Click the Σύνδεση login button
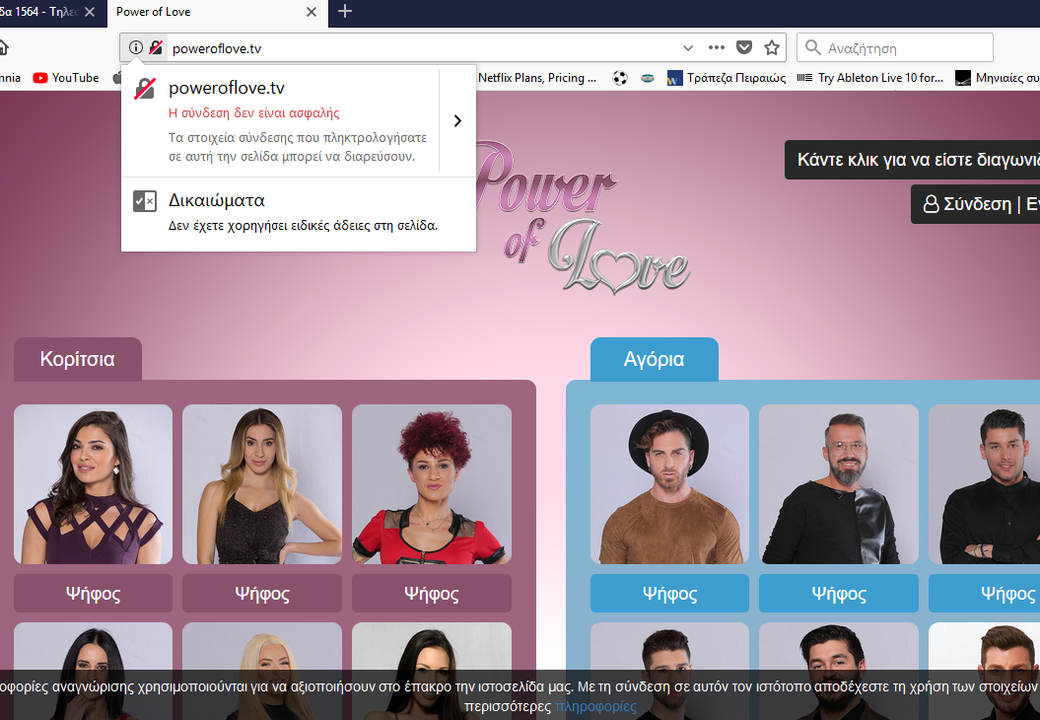 978,204
